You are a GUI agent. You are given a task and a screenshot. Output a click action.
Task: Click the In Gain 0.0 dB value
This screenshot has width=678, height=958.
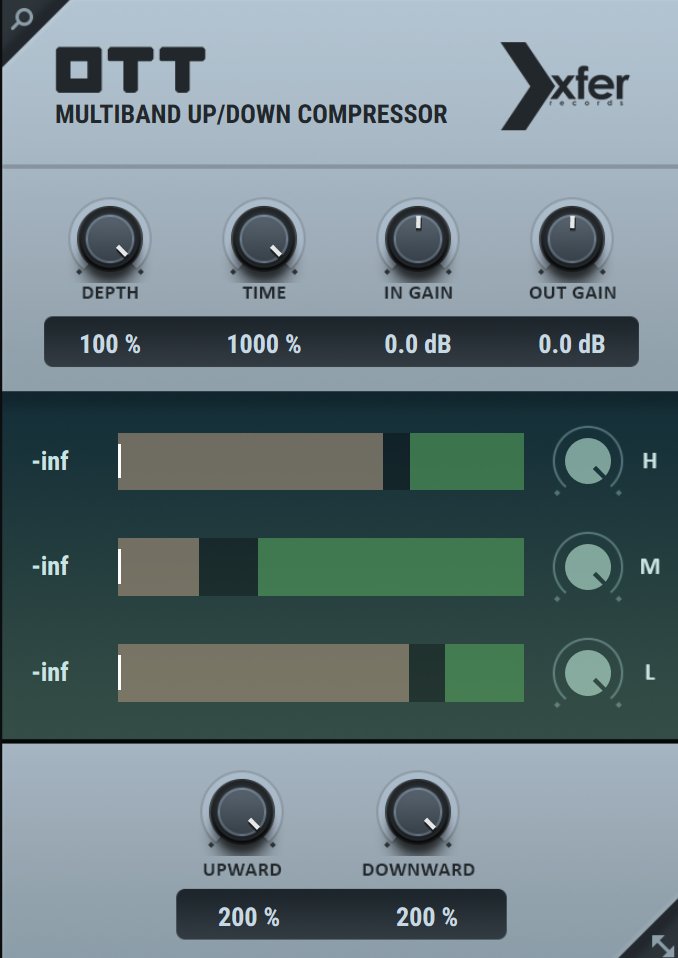point(418,344)
